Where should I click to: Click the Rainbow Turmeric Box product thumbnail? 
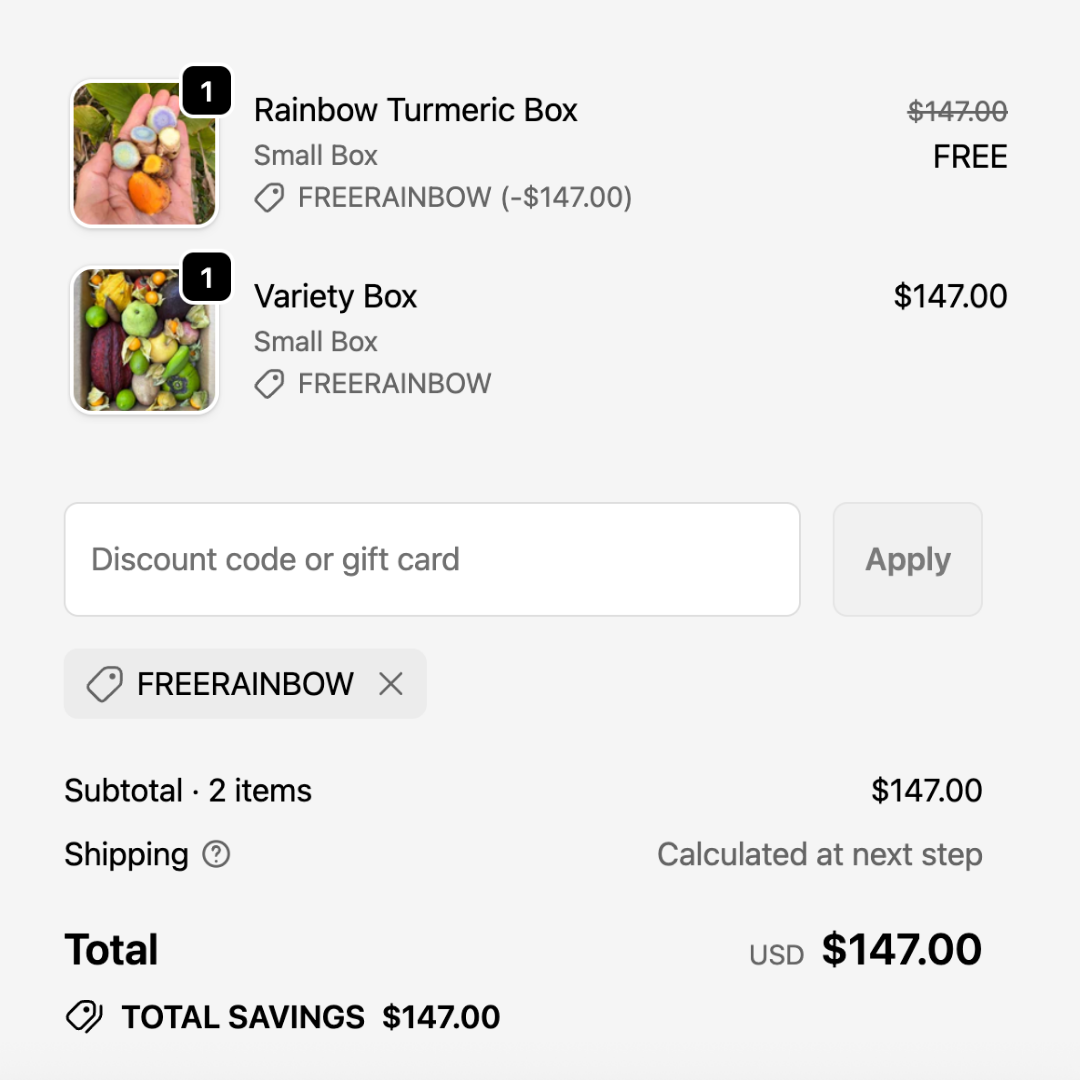pyautogui.click(x=144, y=154)
